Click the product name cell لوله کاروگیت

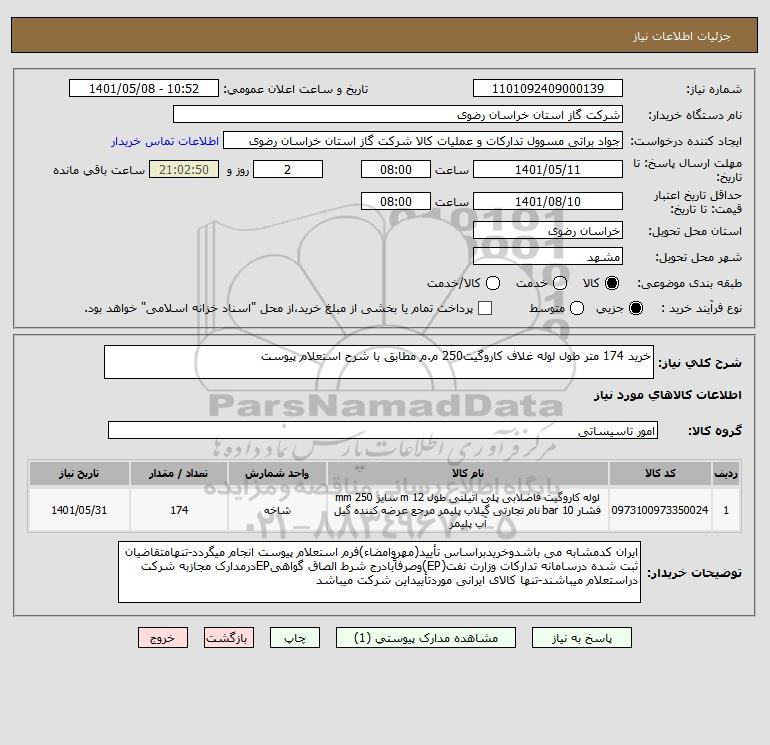click(468, 510)
